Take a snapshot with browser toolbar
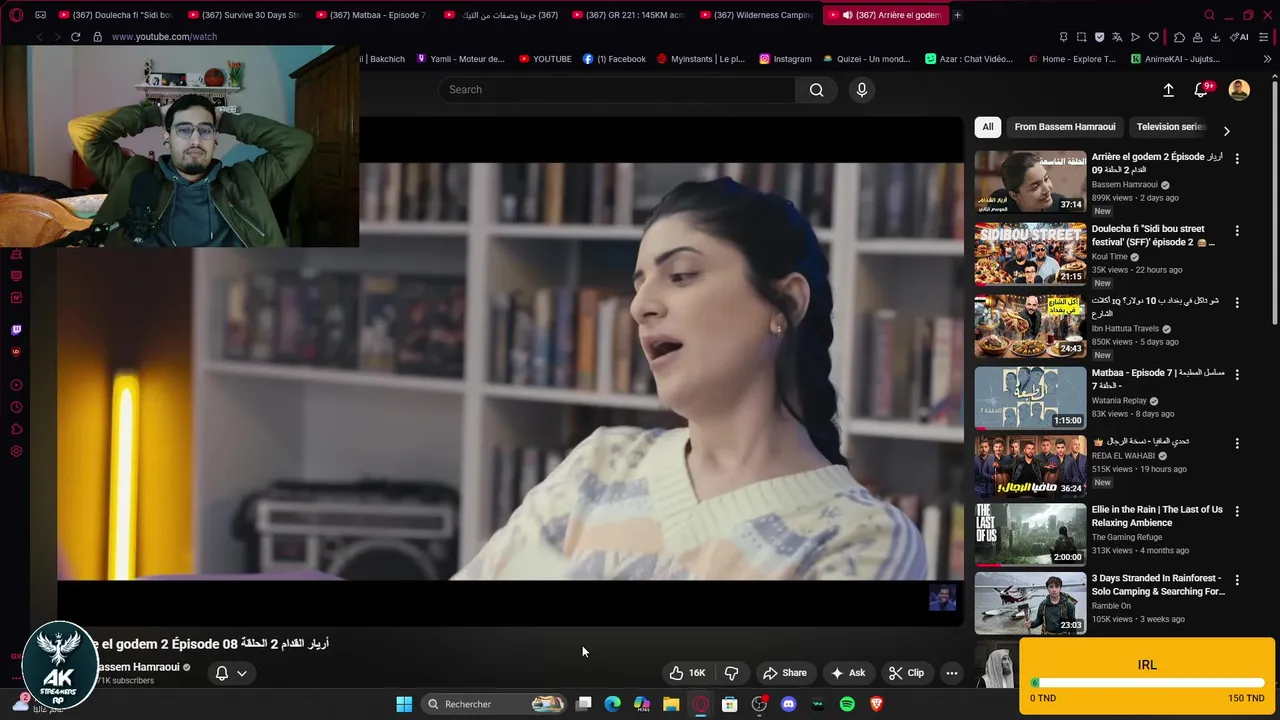The height and width of the screenshot is (720, 1280). [x=1081, y=37]
